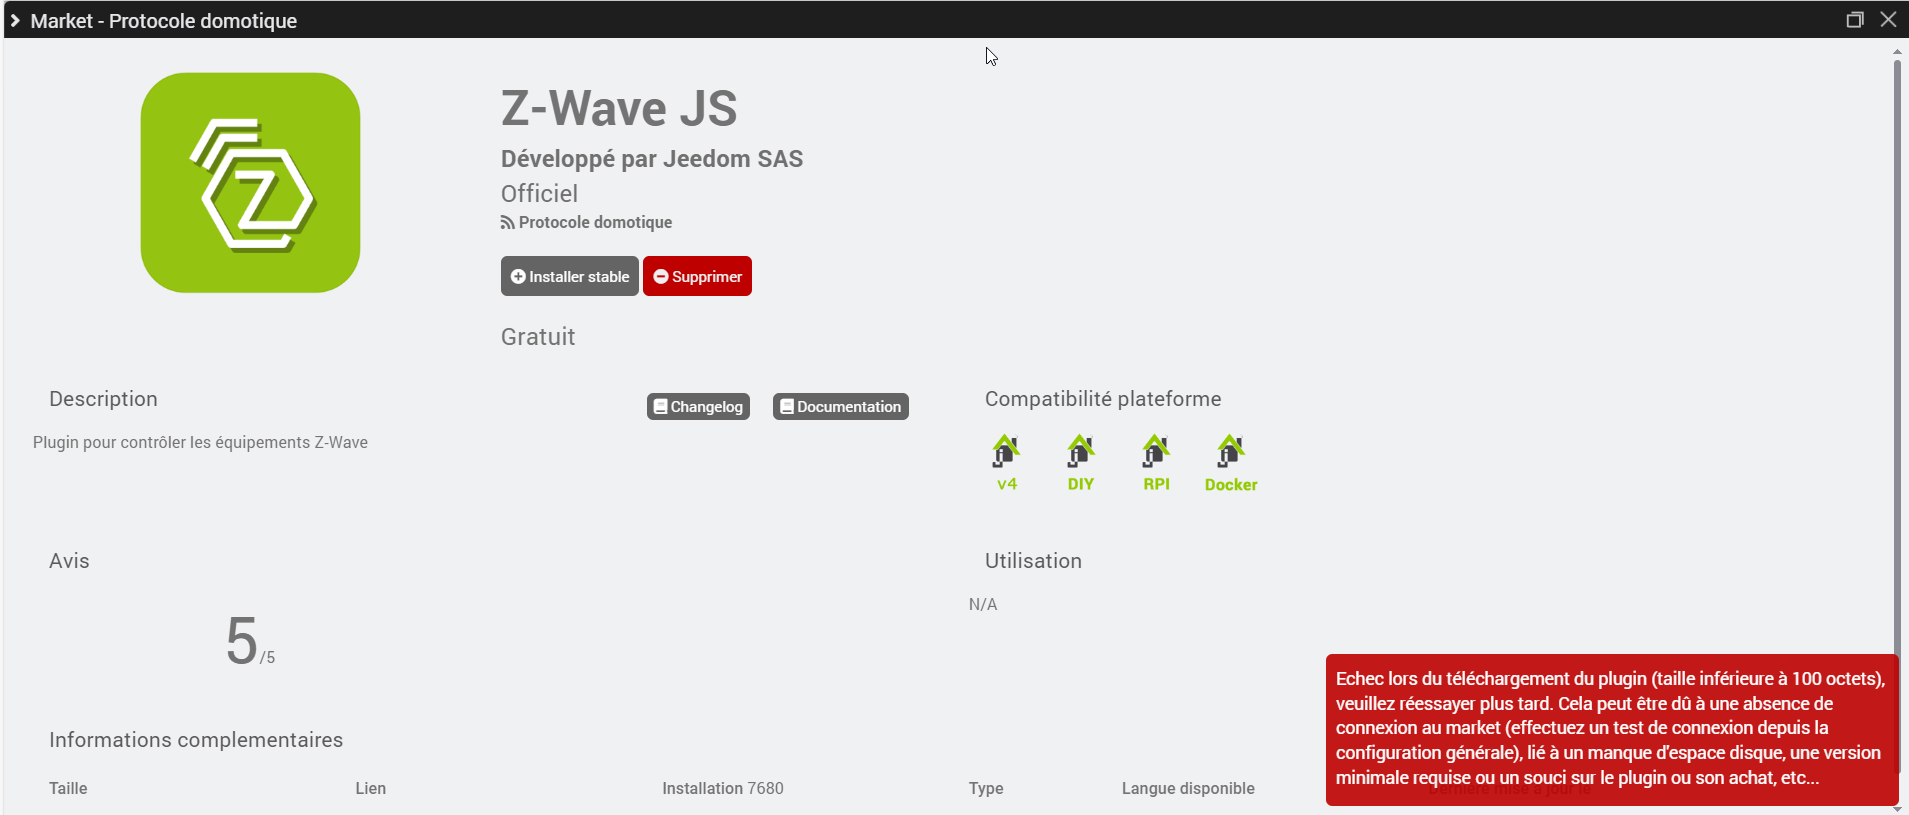The image size is (1909, 815).
Task: Click the 'Langue disponible' label
Action: pos(1188,788)
